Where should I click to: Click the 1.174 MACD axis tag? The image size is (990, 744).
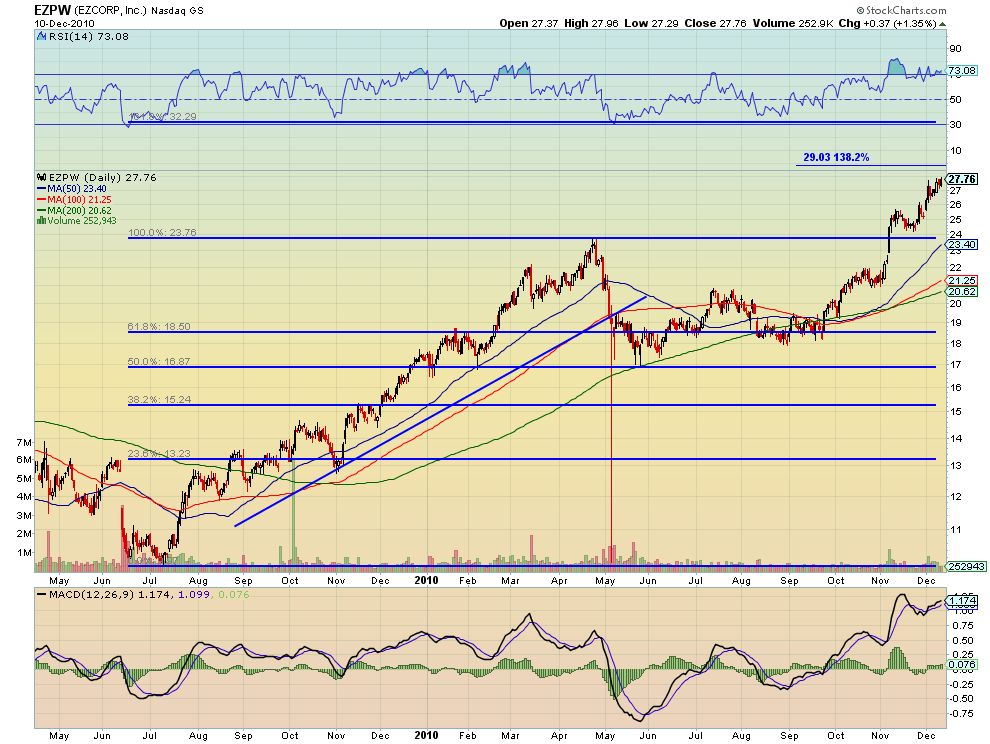pyautogui.click(x=962, y=601)
